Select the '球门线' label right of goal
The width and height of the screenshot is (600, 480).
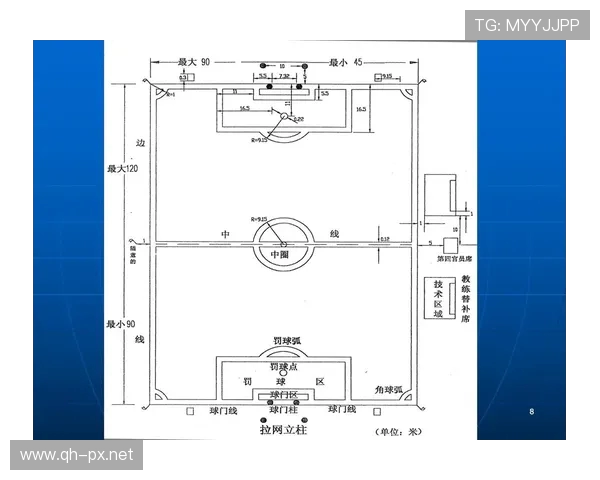point(342,409)
